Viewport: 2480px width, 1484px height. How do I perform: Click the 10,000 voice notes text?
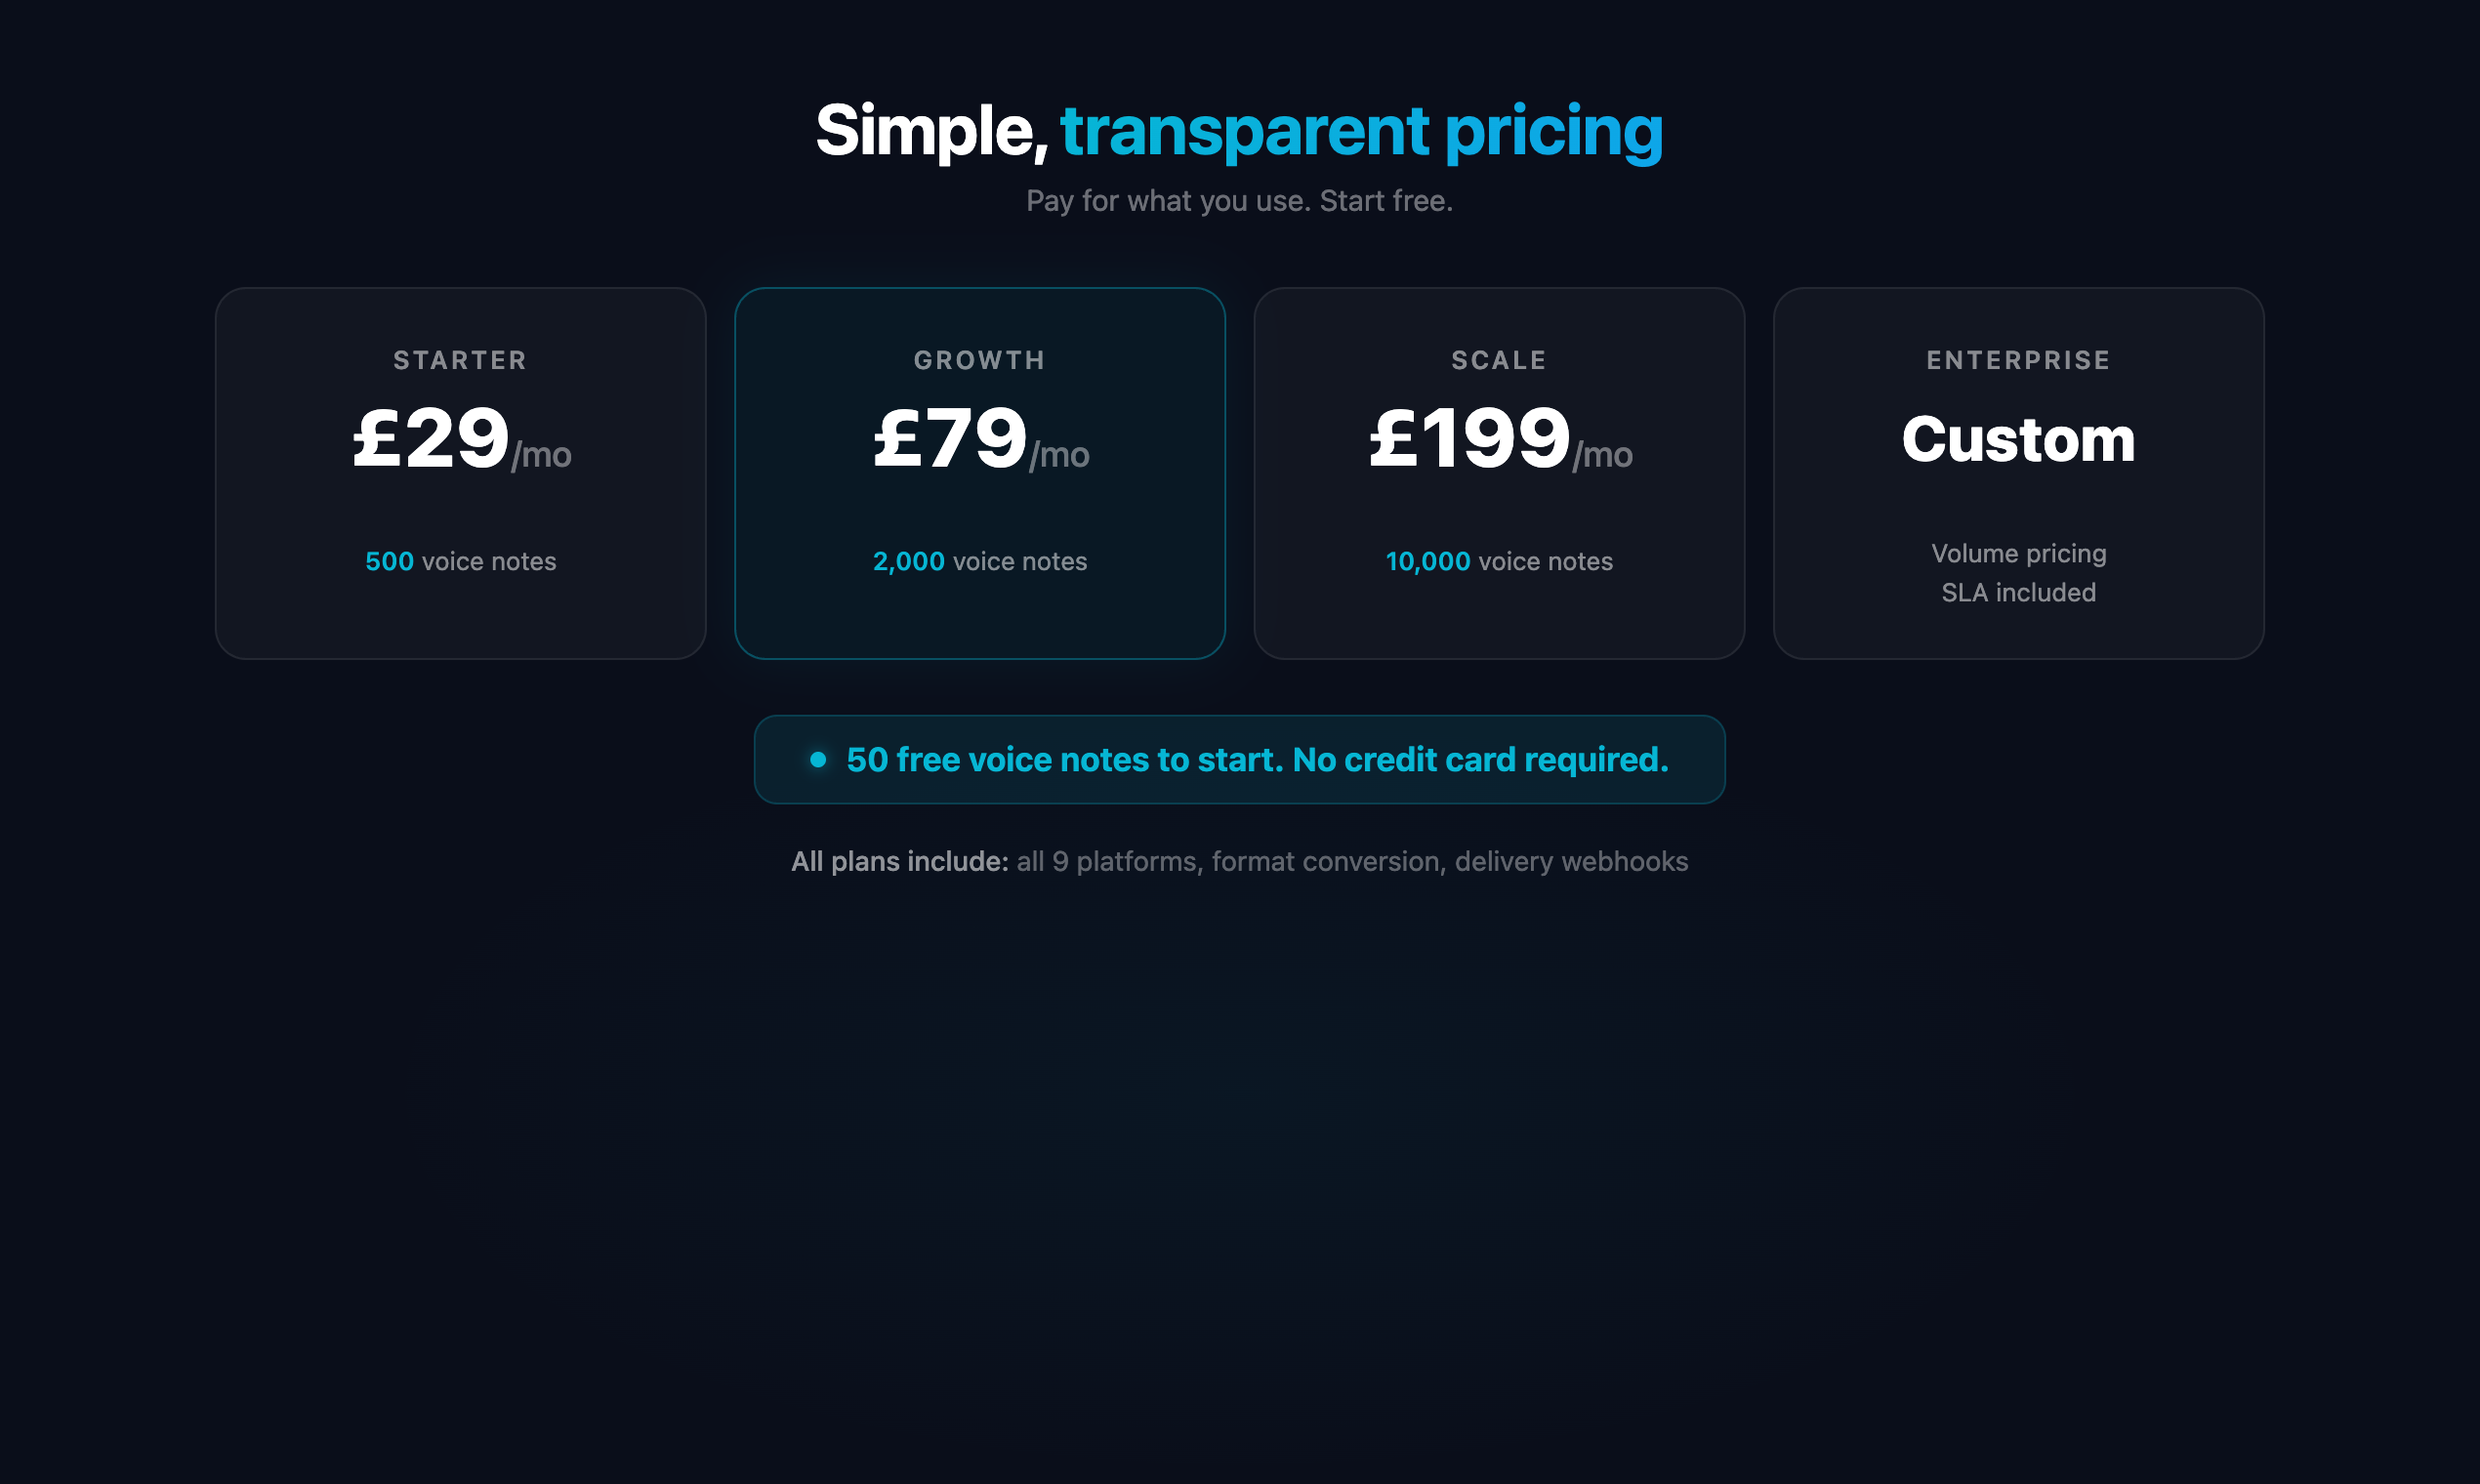click(x=1499, y=561)
